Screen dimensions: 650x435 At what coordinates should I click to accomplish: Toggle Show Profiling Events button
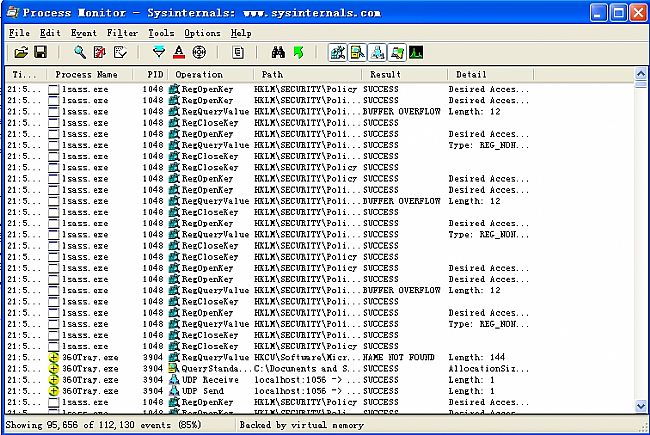[x=416, y=53]
